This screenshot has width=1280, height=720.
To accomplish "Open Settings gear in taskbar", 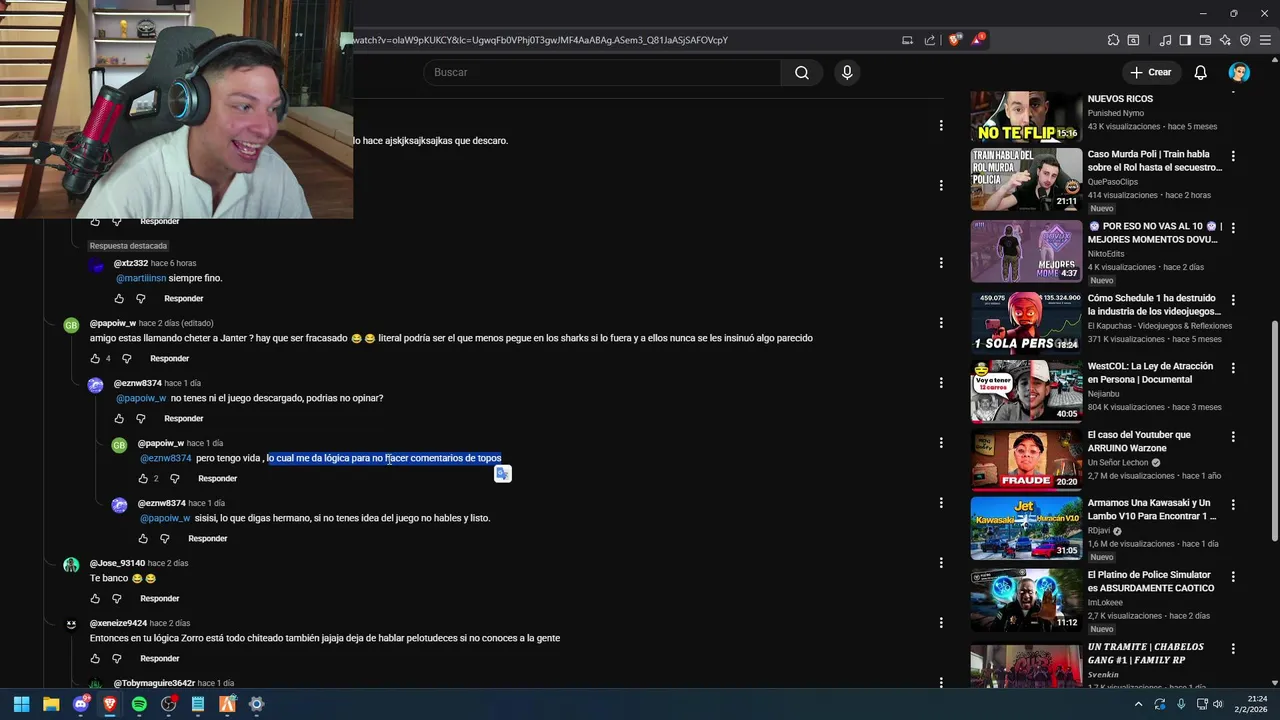I will tap(256, 704).
